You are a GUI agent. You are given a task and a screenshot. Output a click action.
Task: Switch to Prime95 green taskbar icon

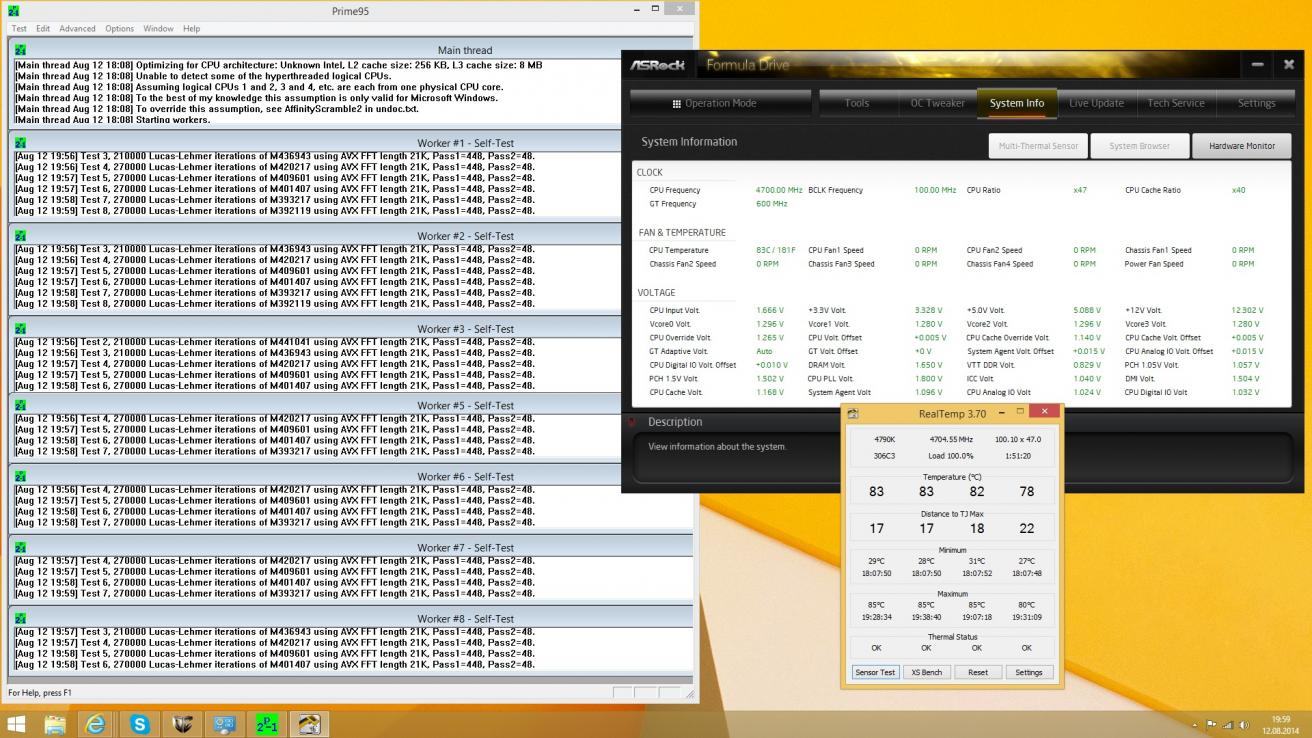(x=267, y=723)
